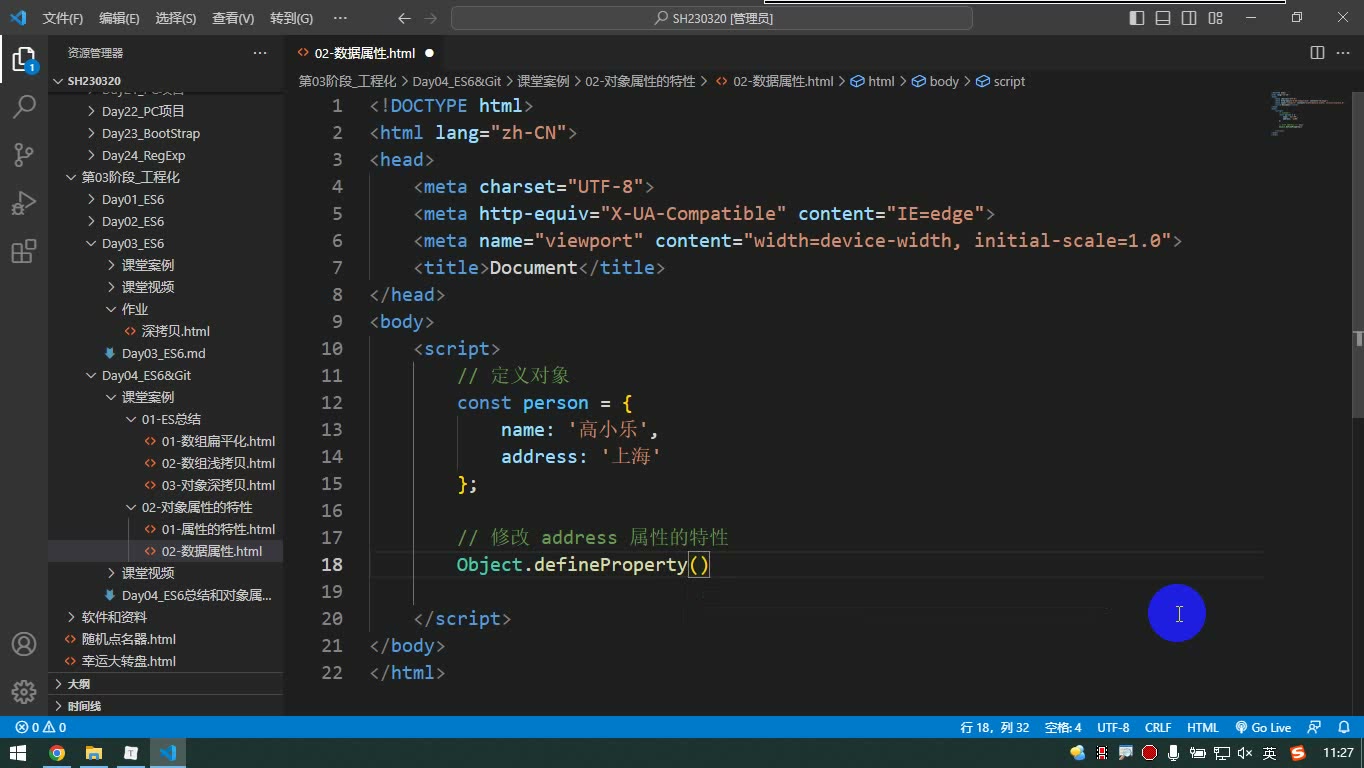Start the Go Live server

click(1263, 728)
